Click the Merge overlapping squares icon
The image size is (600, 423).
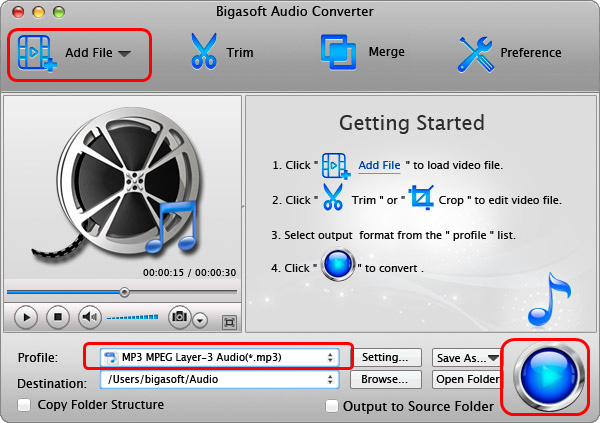coord(338,52)
